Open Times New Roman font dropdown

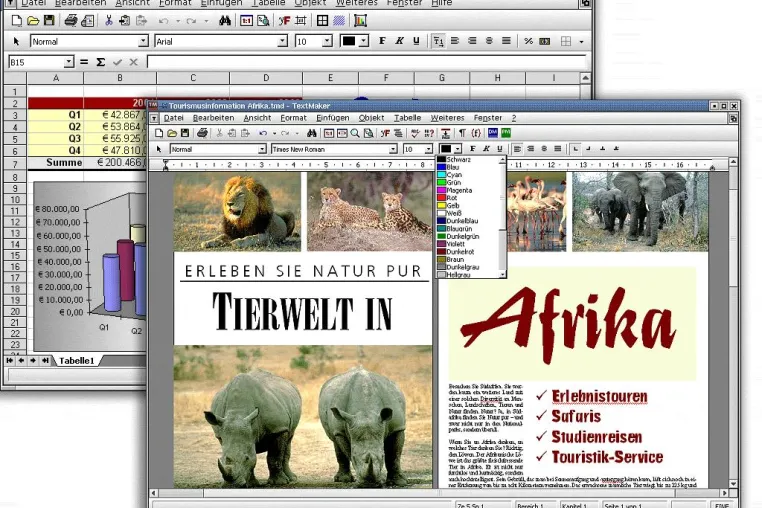pos(393,149)
